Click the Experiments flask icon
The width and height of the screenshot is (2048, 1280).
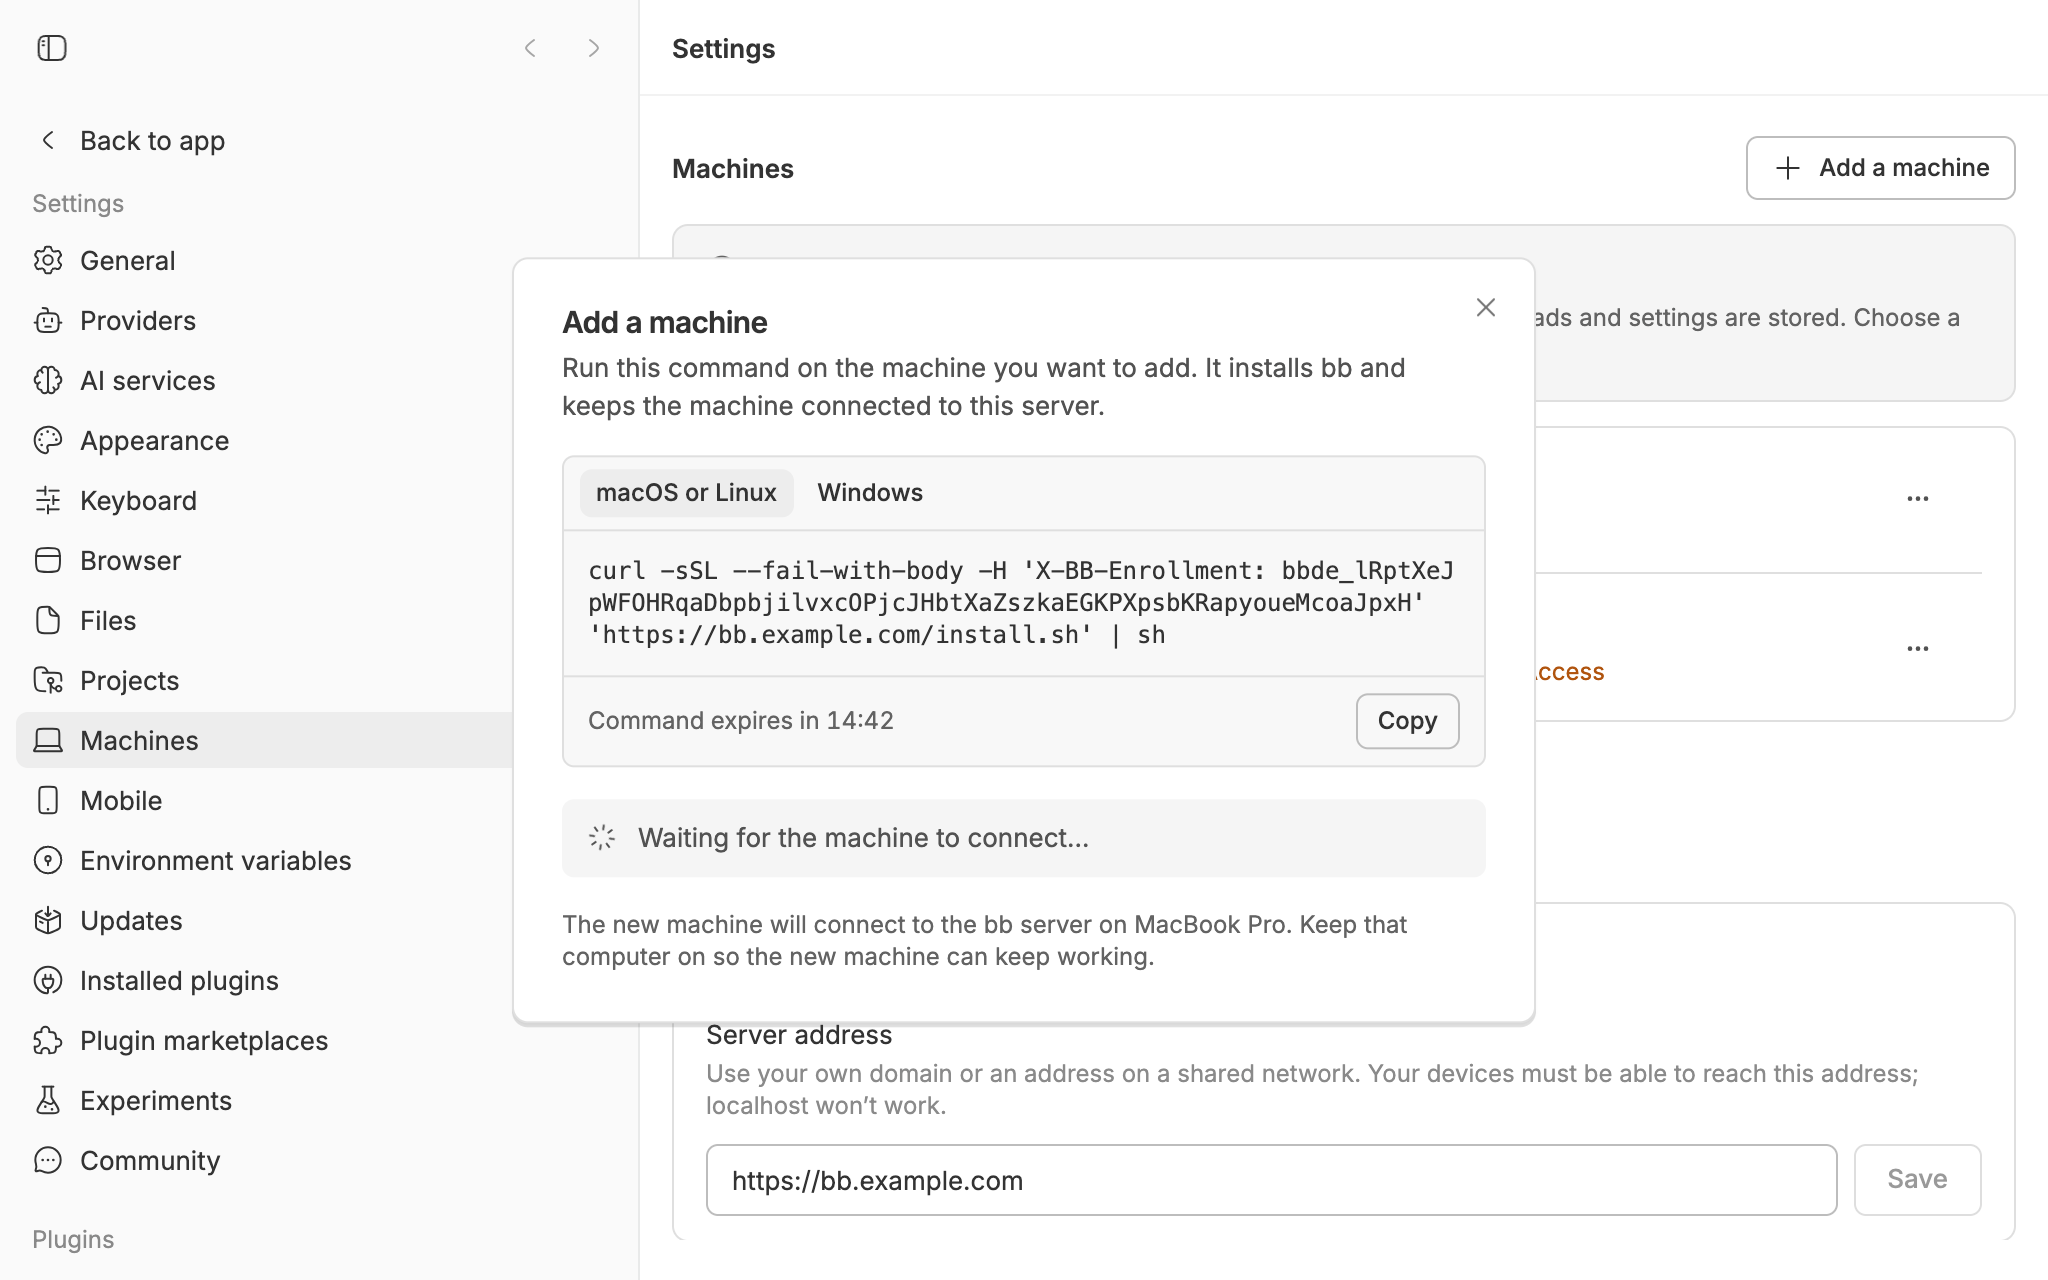(48, 1100)
